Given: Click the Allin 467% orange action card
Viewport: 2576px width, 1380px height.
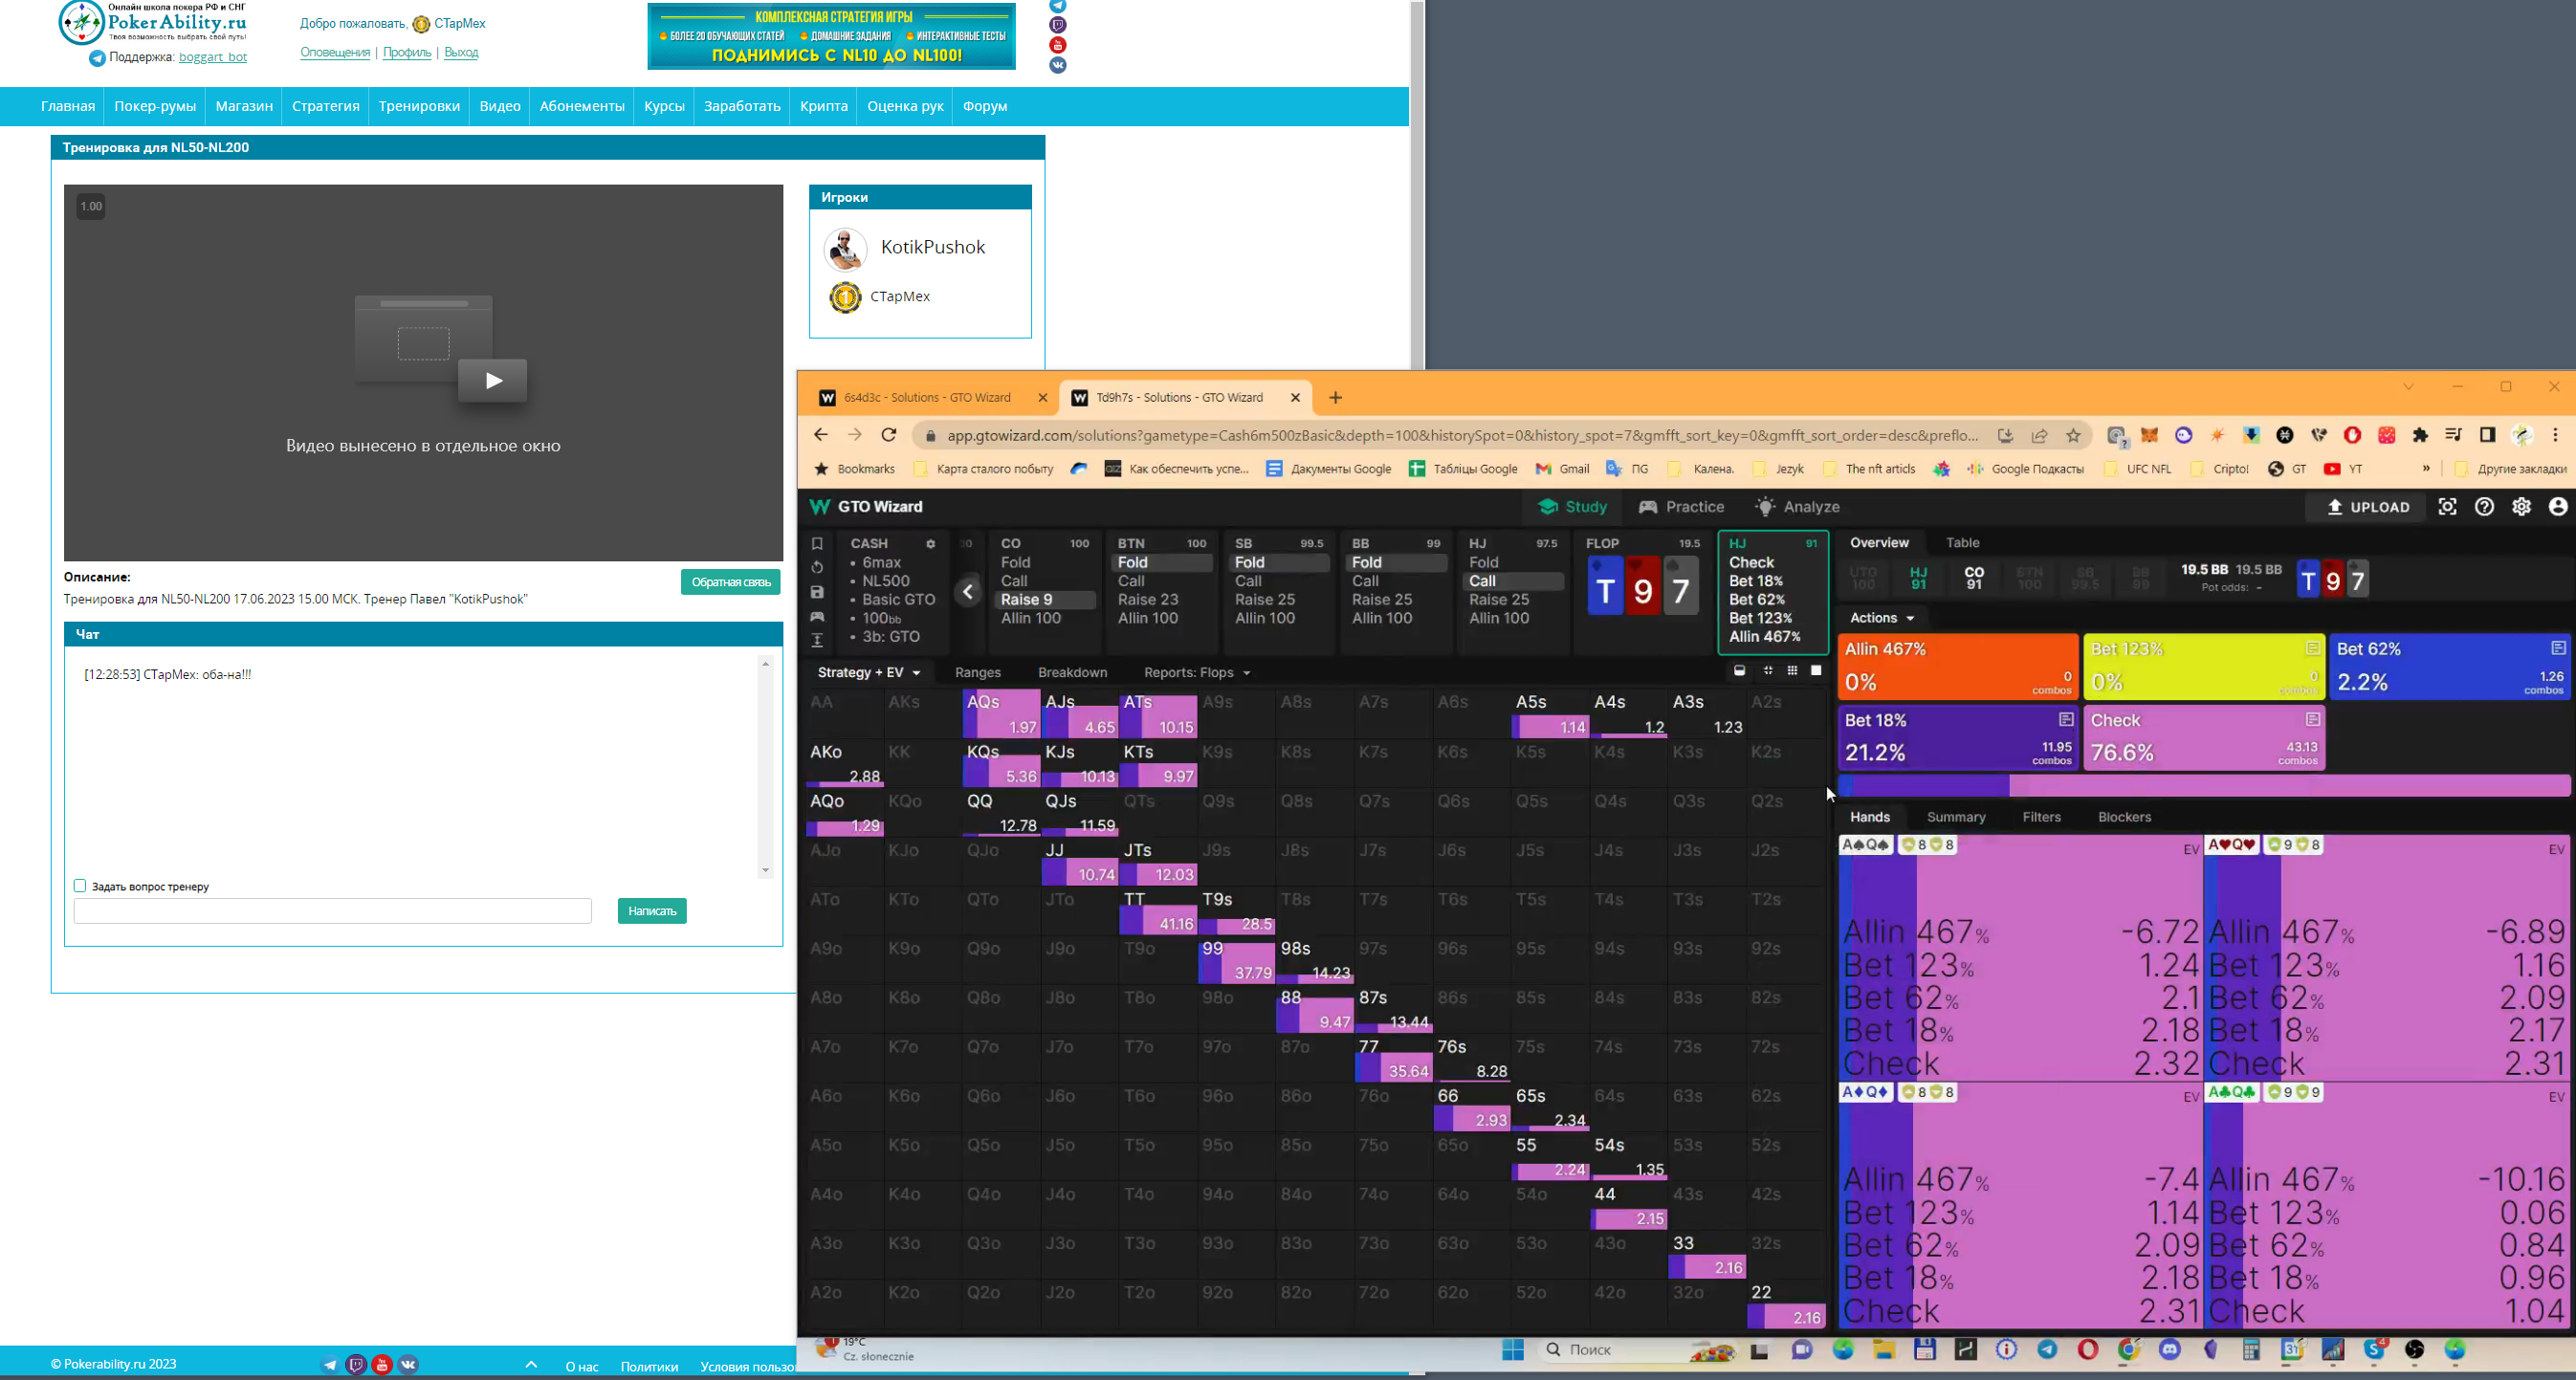Looking at the screenshot, I should (1957, 666).
